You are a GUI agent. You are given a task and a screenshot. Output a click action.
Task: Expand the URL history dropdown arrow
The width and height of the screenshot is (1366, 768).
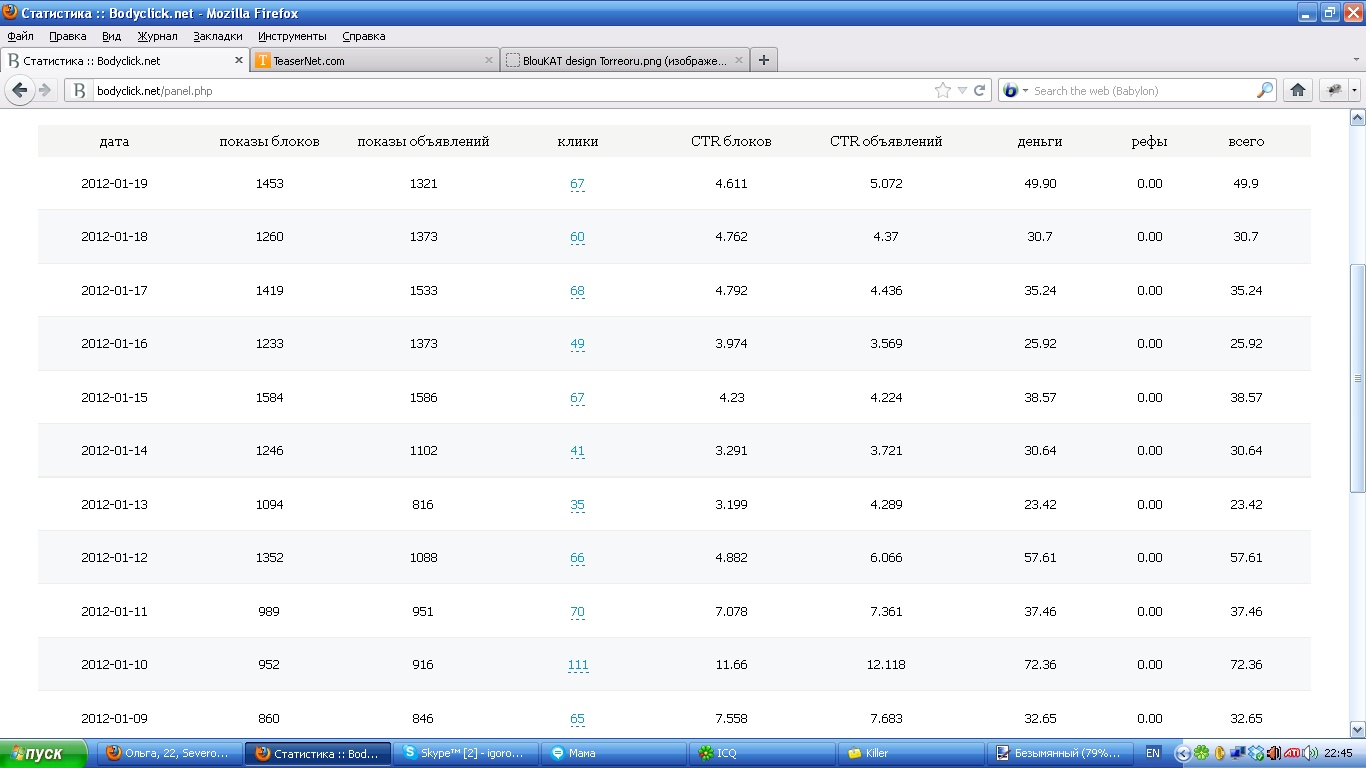[962, 90]
